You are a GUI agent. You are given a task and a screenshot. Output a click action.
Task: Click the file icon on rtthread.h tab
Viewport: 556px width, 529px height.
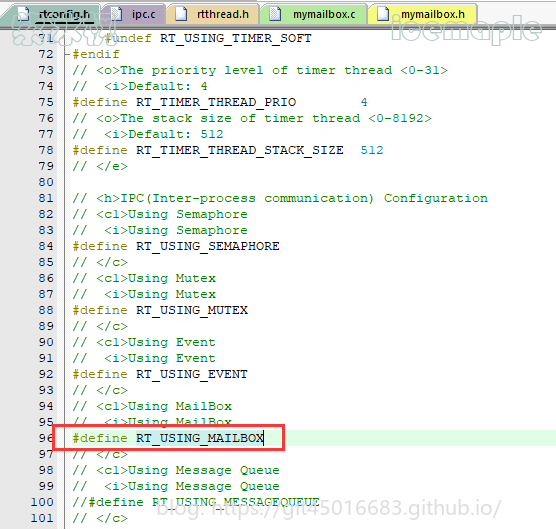click(181, 14)
